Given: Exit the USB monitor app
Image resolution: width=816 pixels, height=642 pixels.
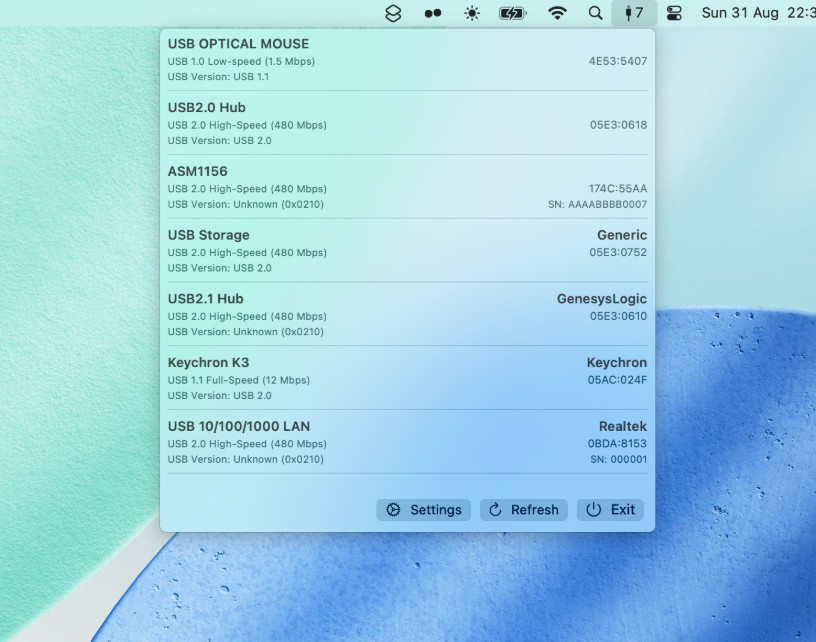Looking at the screenshot, I should pyautogui.click(x=610, y=510).
